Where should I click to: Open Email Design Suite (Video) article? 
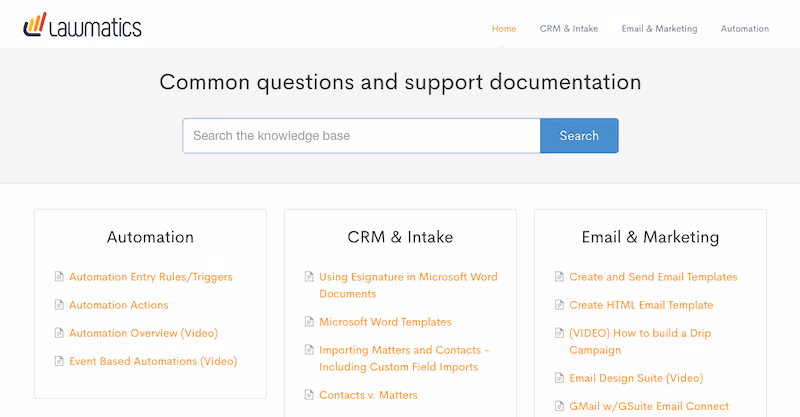636,378
